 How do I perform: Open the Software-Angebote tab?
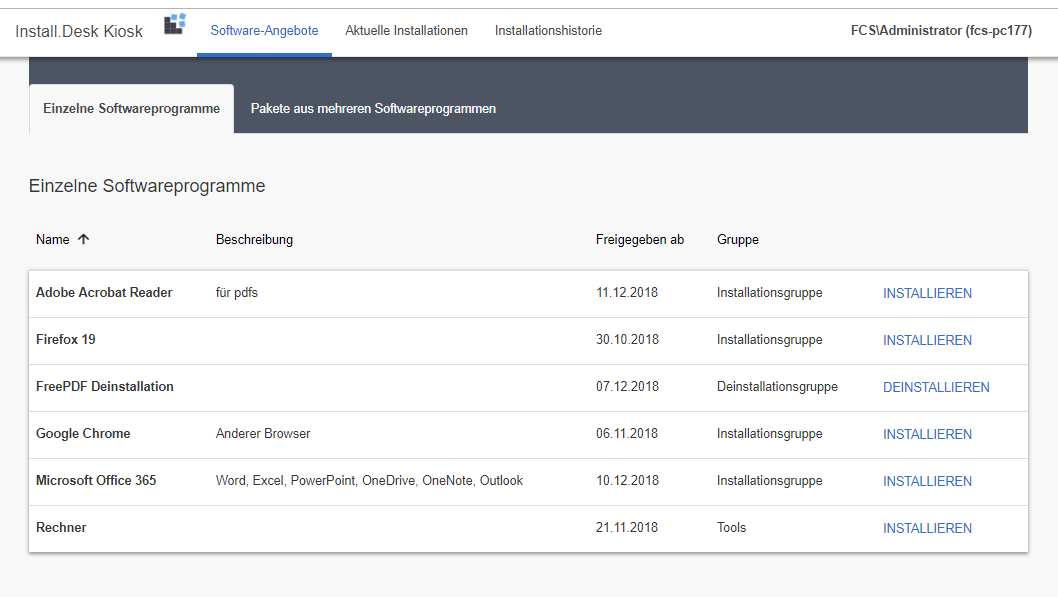(264, 30)
